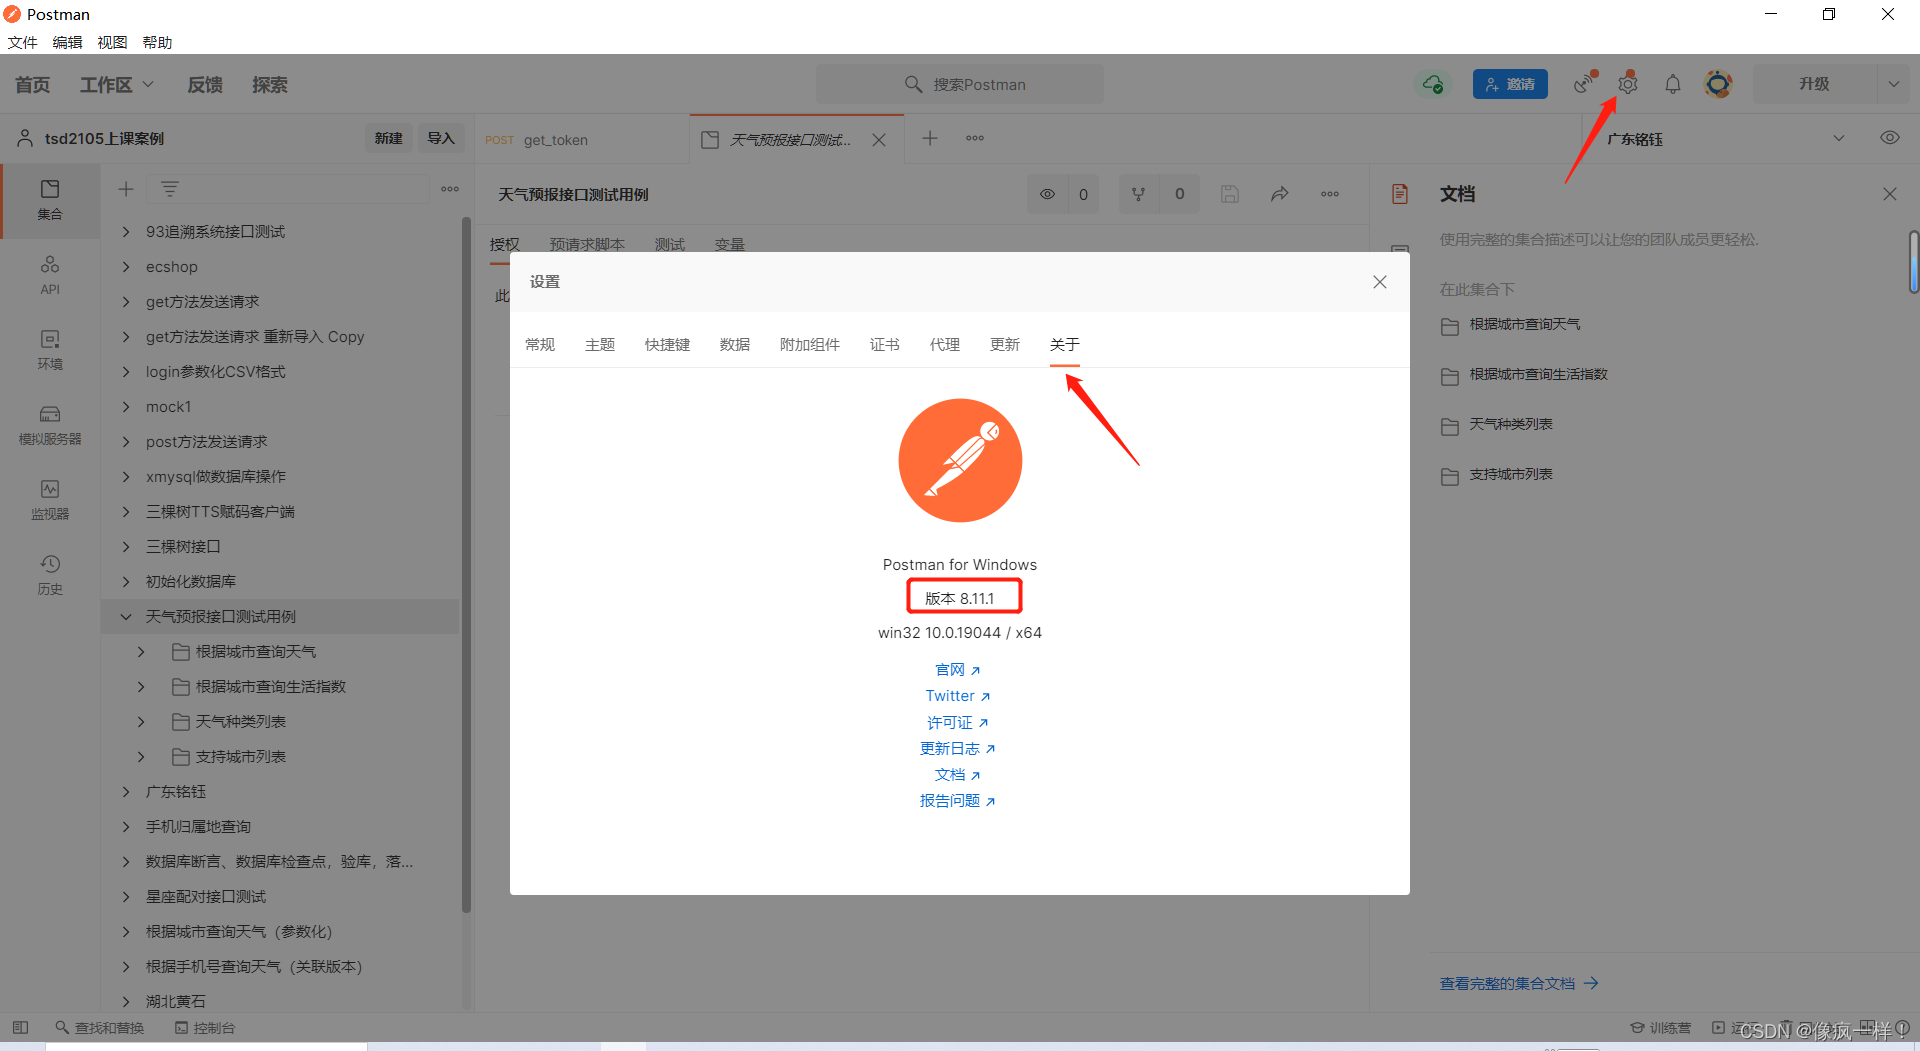Open the Monitors (监视器) sidebar icon

tap(50, 499)
